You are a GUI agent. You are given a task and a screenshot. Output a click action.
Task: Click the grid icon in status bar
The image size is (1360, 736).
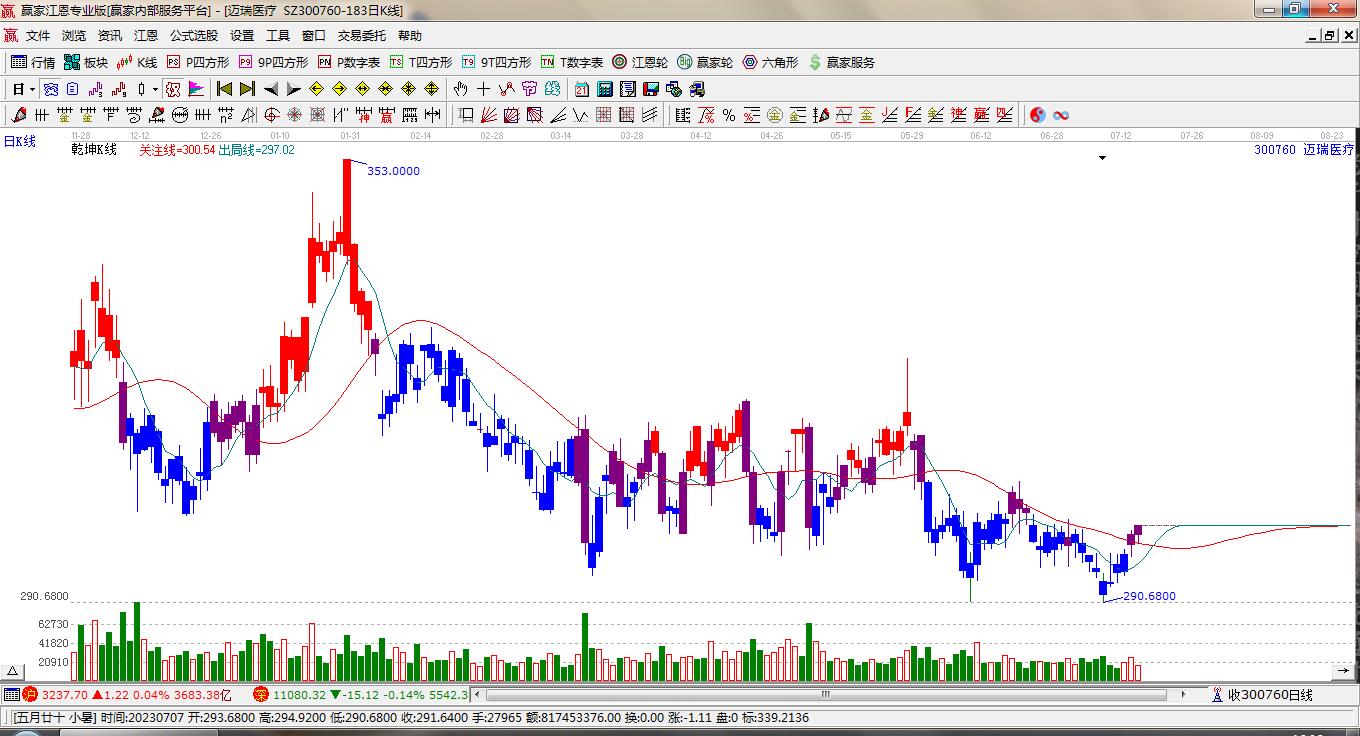click(11, 695)
